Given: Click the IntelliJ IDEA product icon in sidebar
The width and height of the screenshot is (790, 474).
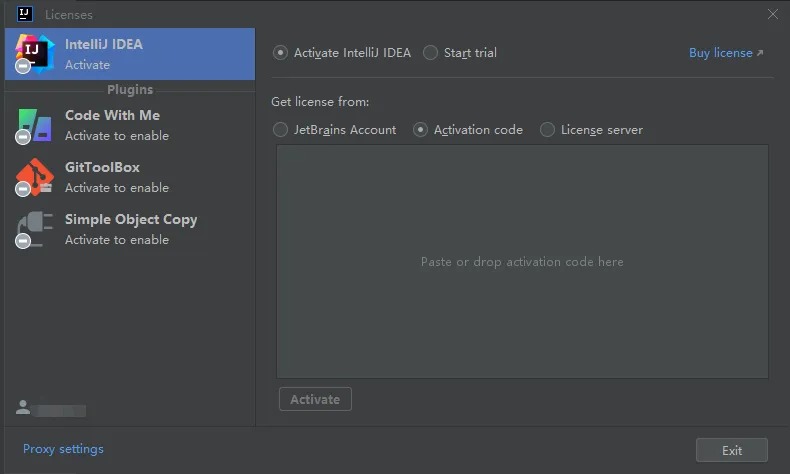Looking at the screenshot, I should pos(33,54).
